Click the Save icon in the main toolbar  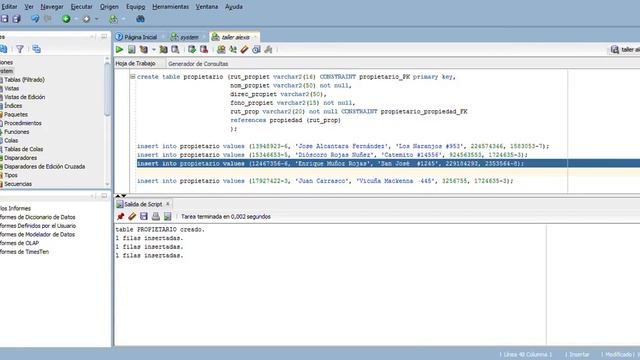4,19
